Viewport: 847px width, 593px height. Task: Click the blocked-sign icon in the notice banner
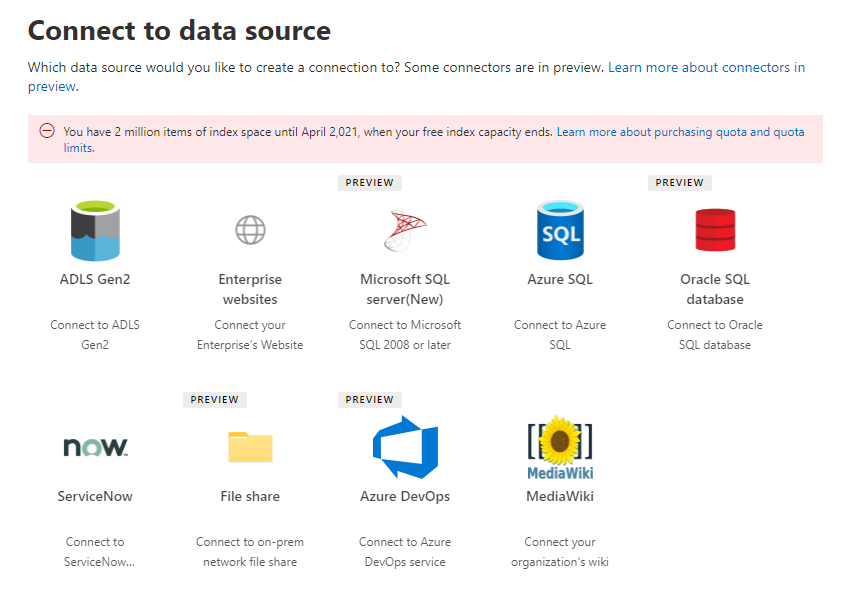(x=47, y=131)
